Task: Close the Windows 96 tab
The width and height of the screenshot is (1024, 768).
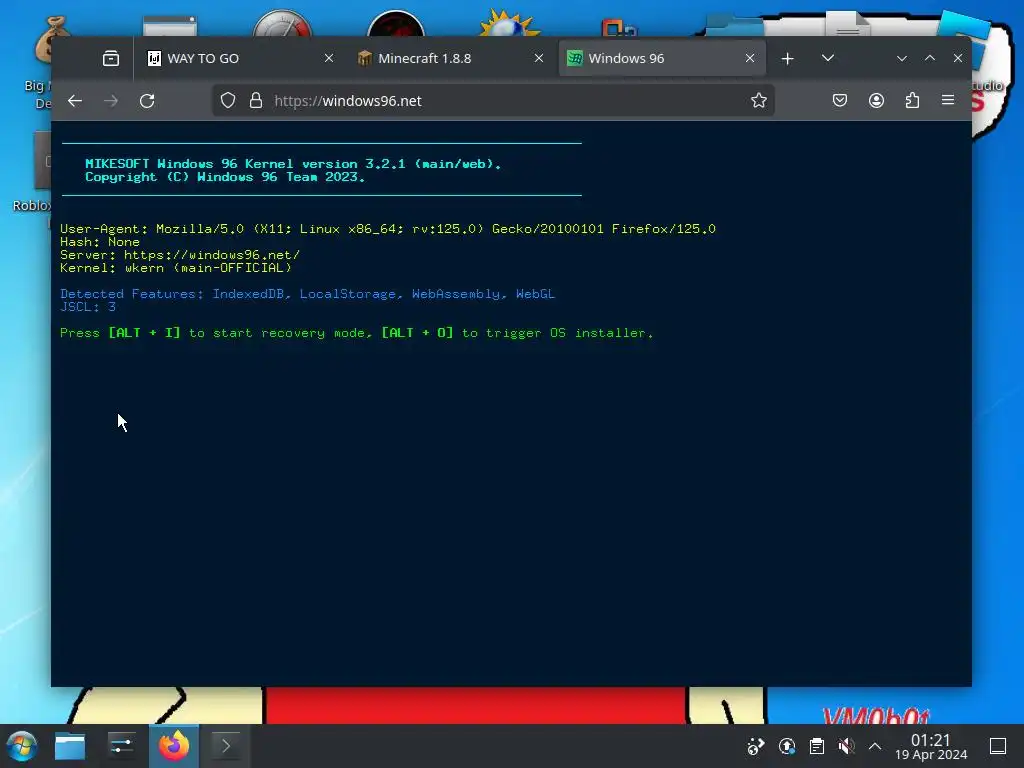Action: coord(750,59)
